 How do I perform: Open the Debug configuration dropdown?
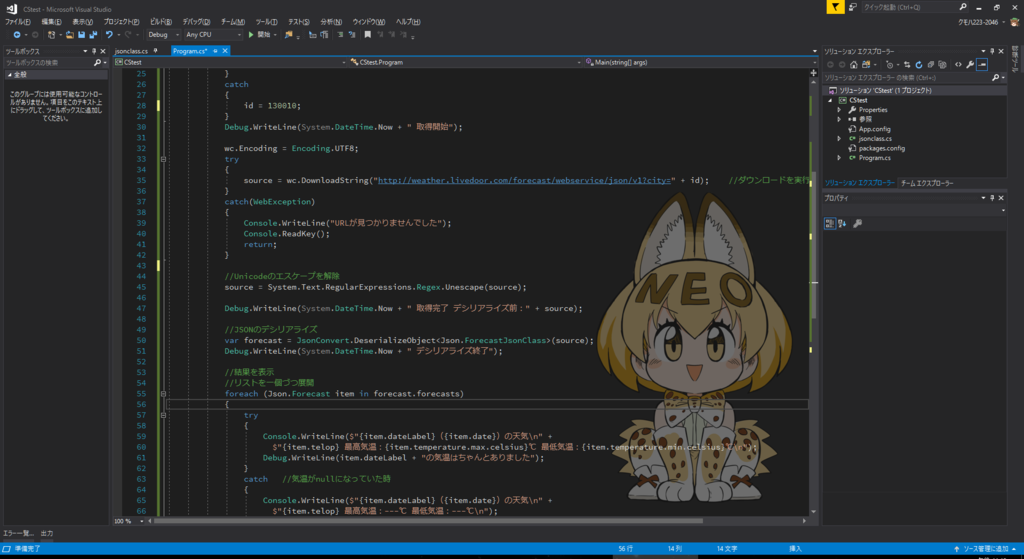tap(163, 35)
